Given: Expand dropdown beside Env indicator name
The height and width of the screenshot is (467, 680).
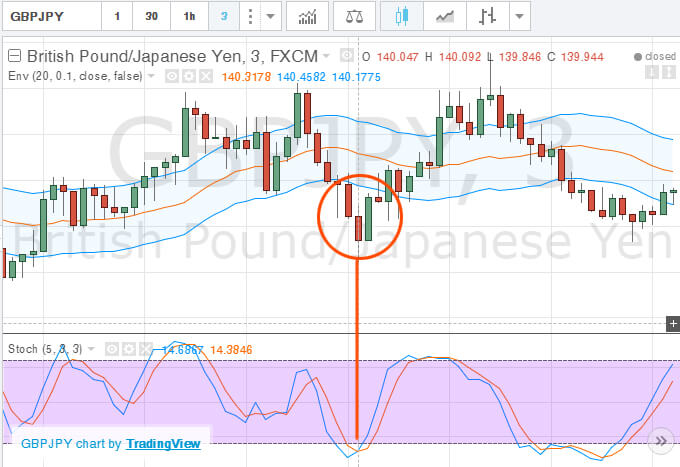Looking at the screenshot, I should pyautogui.click(x=151, y=76).
